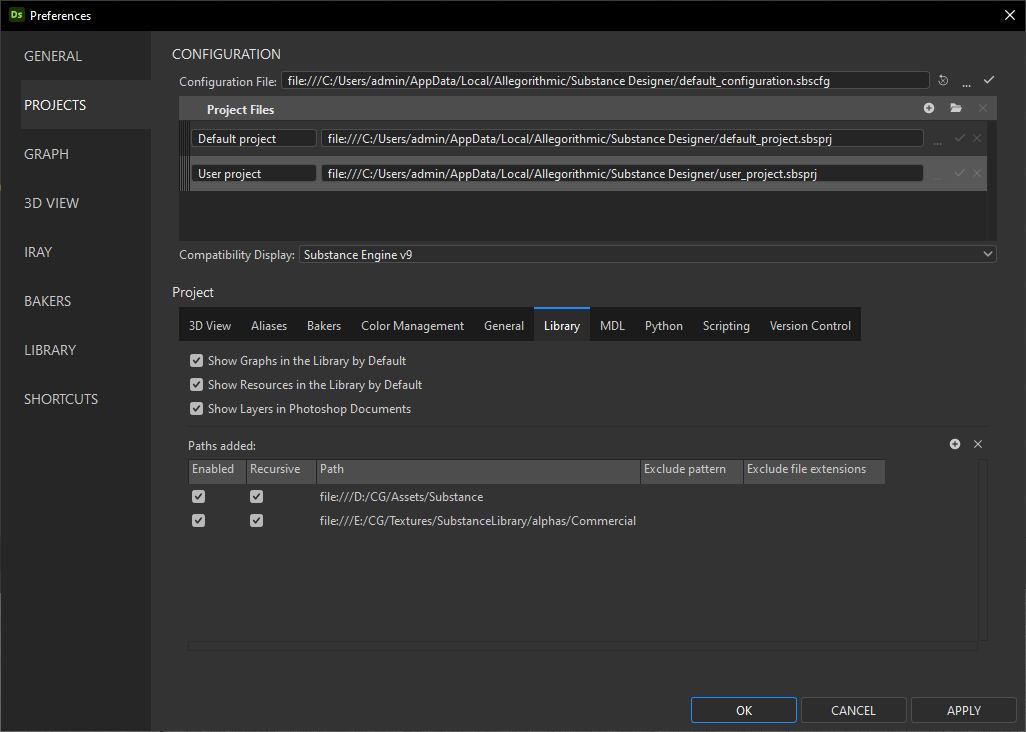Click the paths list vertical scrollbar
1026x732 pixels.
(x=983, y=549)
